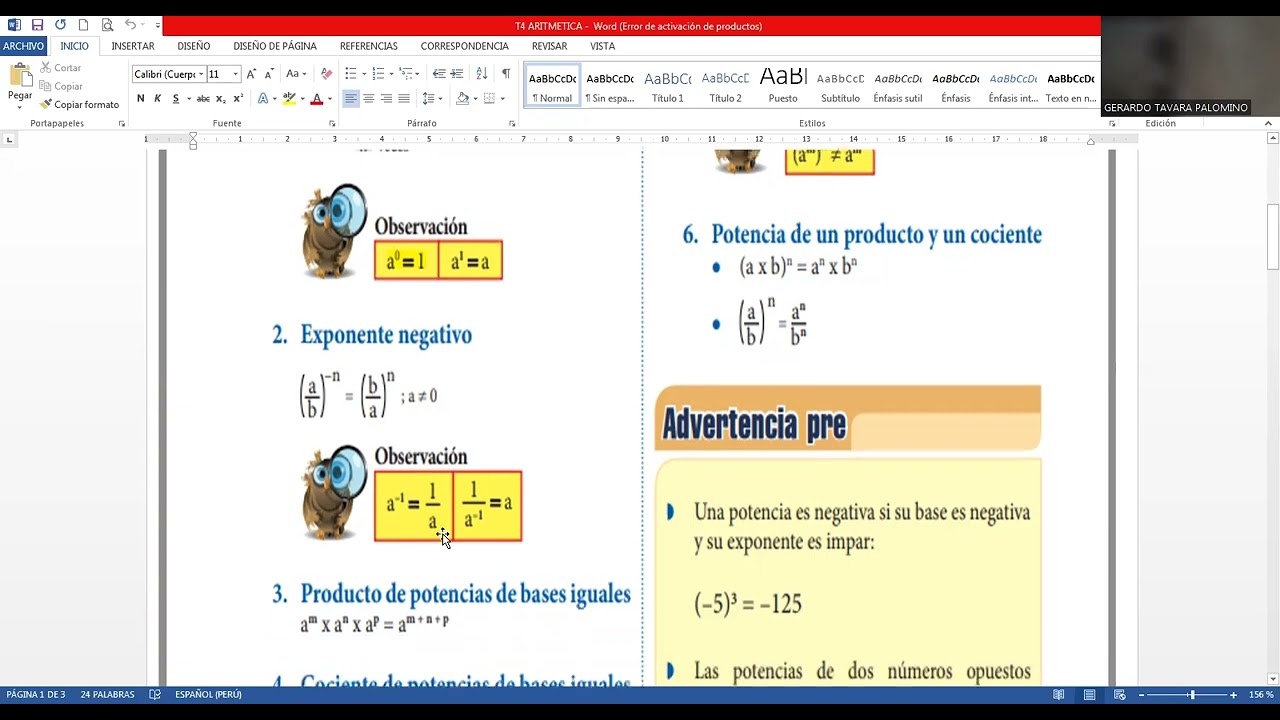Sort text alphabetically icon
This screenshot has width=1280, height=720.
tap(482, 74)
